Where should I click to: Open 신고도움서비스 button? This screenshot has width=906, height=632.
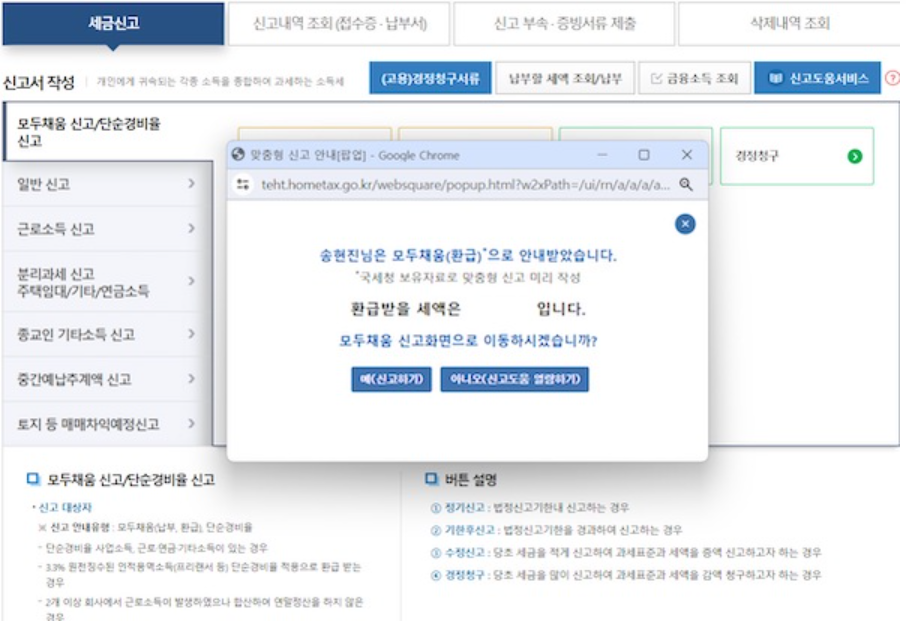[x=818, y=78]
